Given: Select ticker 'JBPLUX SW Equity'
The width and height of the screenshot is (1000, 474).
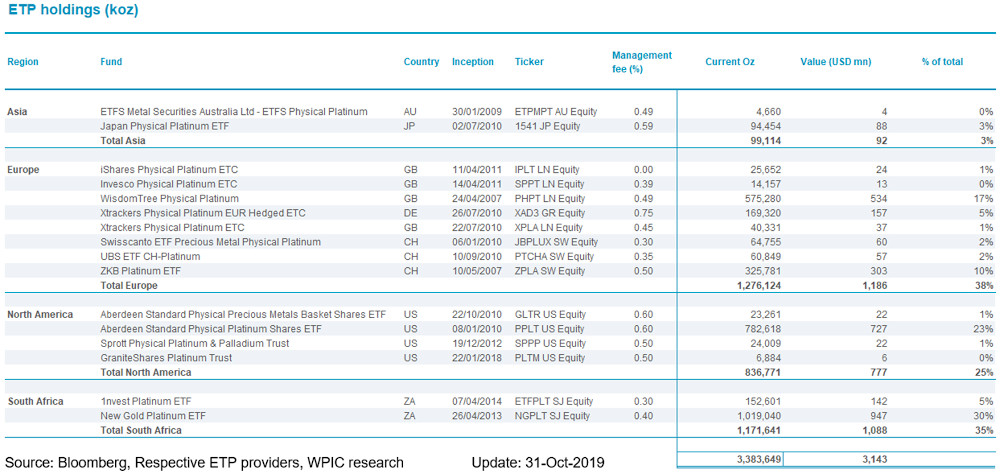Looking at the screenshot, I should [556, 242].
